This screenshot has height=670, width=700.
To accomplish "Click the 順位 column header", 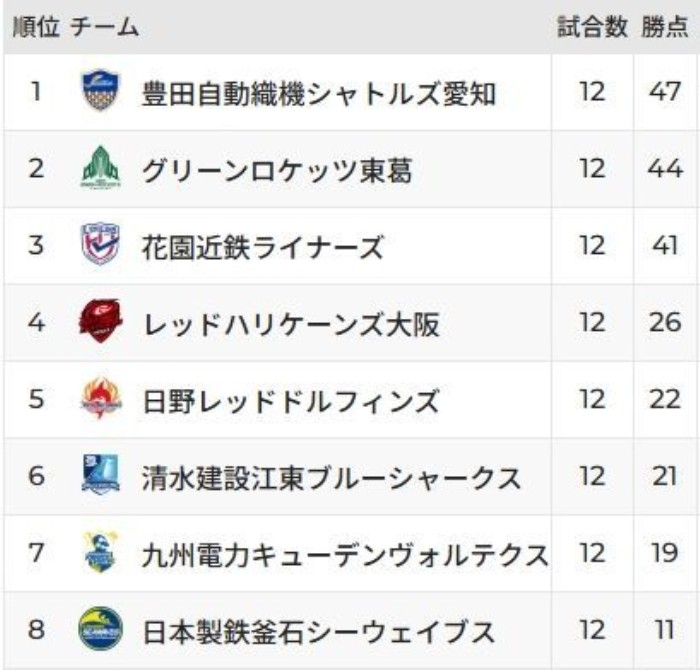I will pyautogui.click(x=36, y=27).
